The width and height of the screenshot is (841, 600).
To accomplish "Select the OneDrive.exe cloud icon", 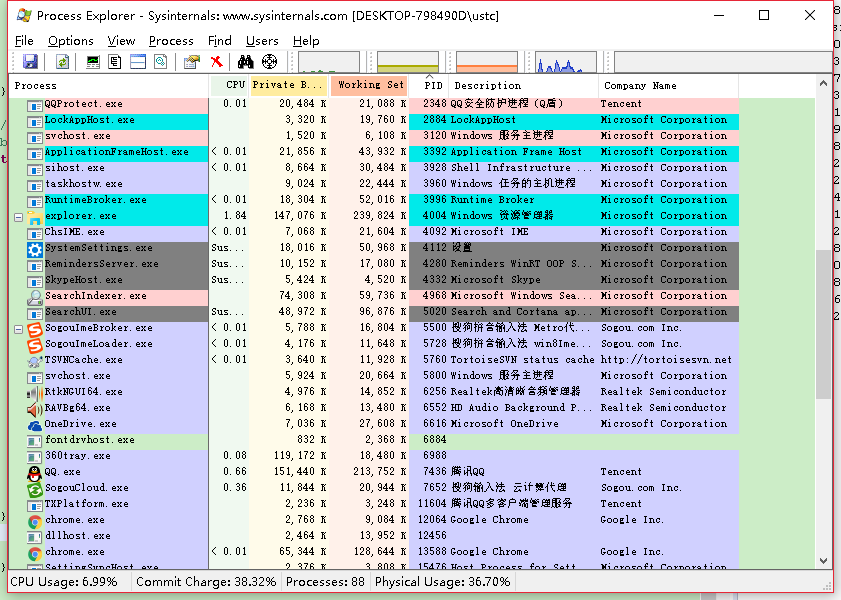I will (35, 425).
